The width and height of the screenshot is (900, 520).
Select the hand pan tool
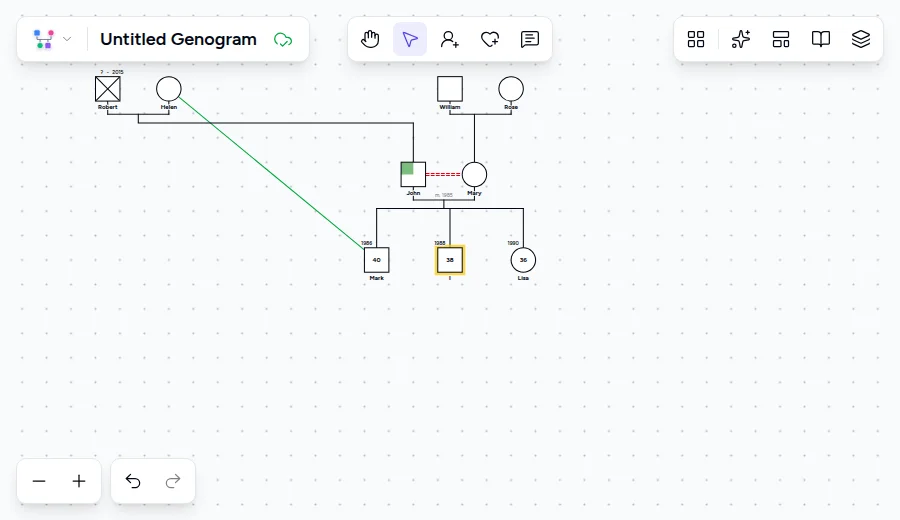370,39
